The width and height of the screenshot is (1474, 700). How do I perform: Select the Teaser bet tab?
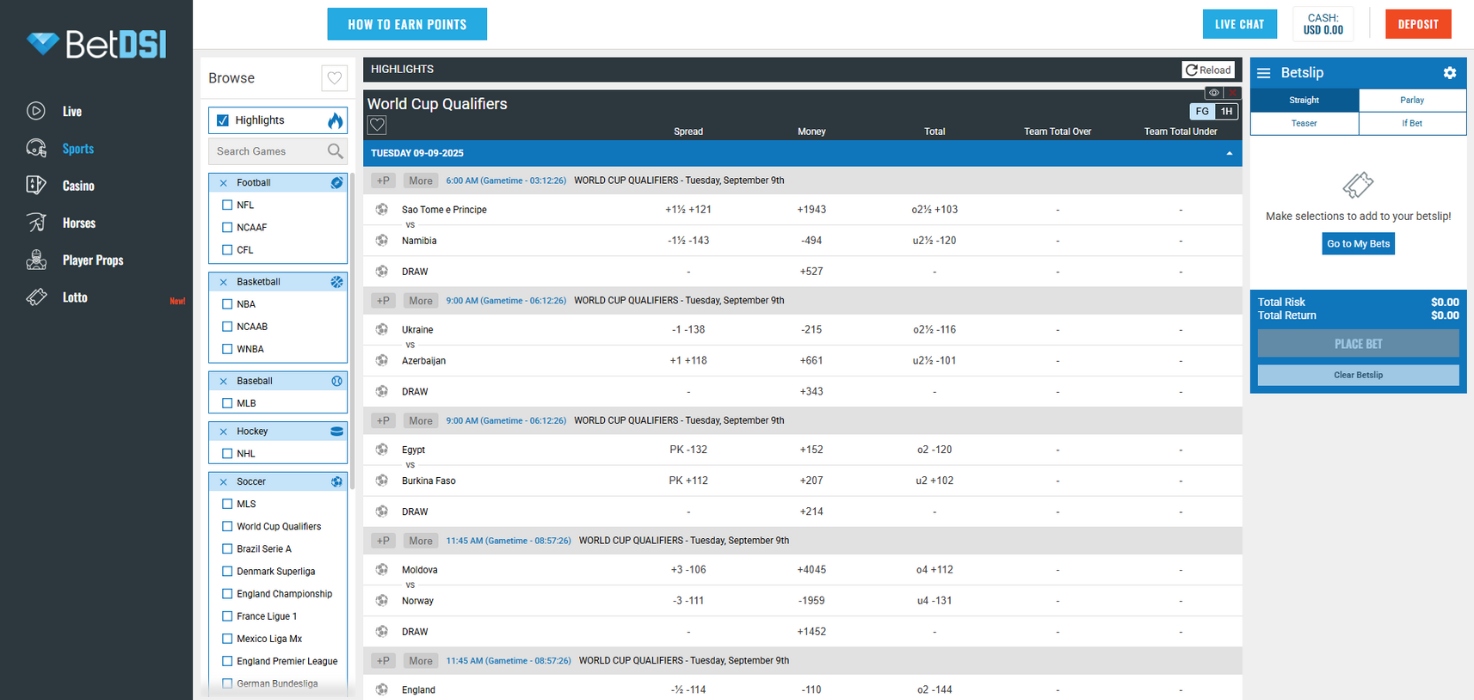[x=1304, y=123]
